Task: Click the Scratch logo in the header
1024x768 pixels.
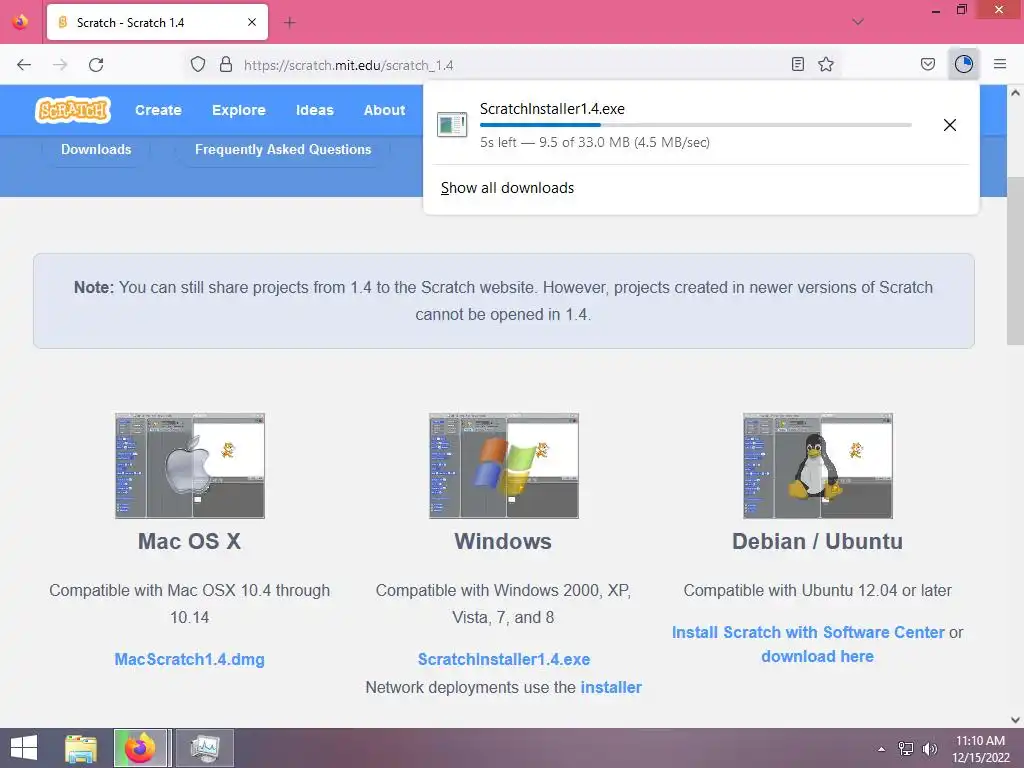Action: 72,110
